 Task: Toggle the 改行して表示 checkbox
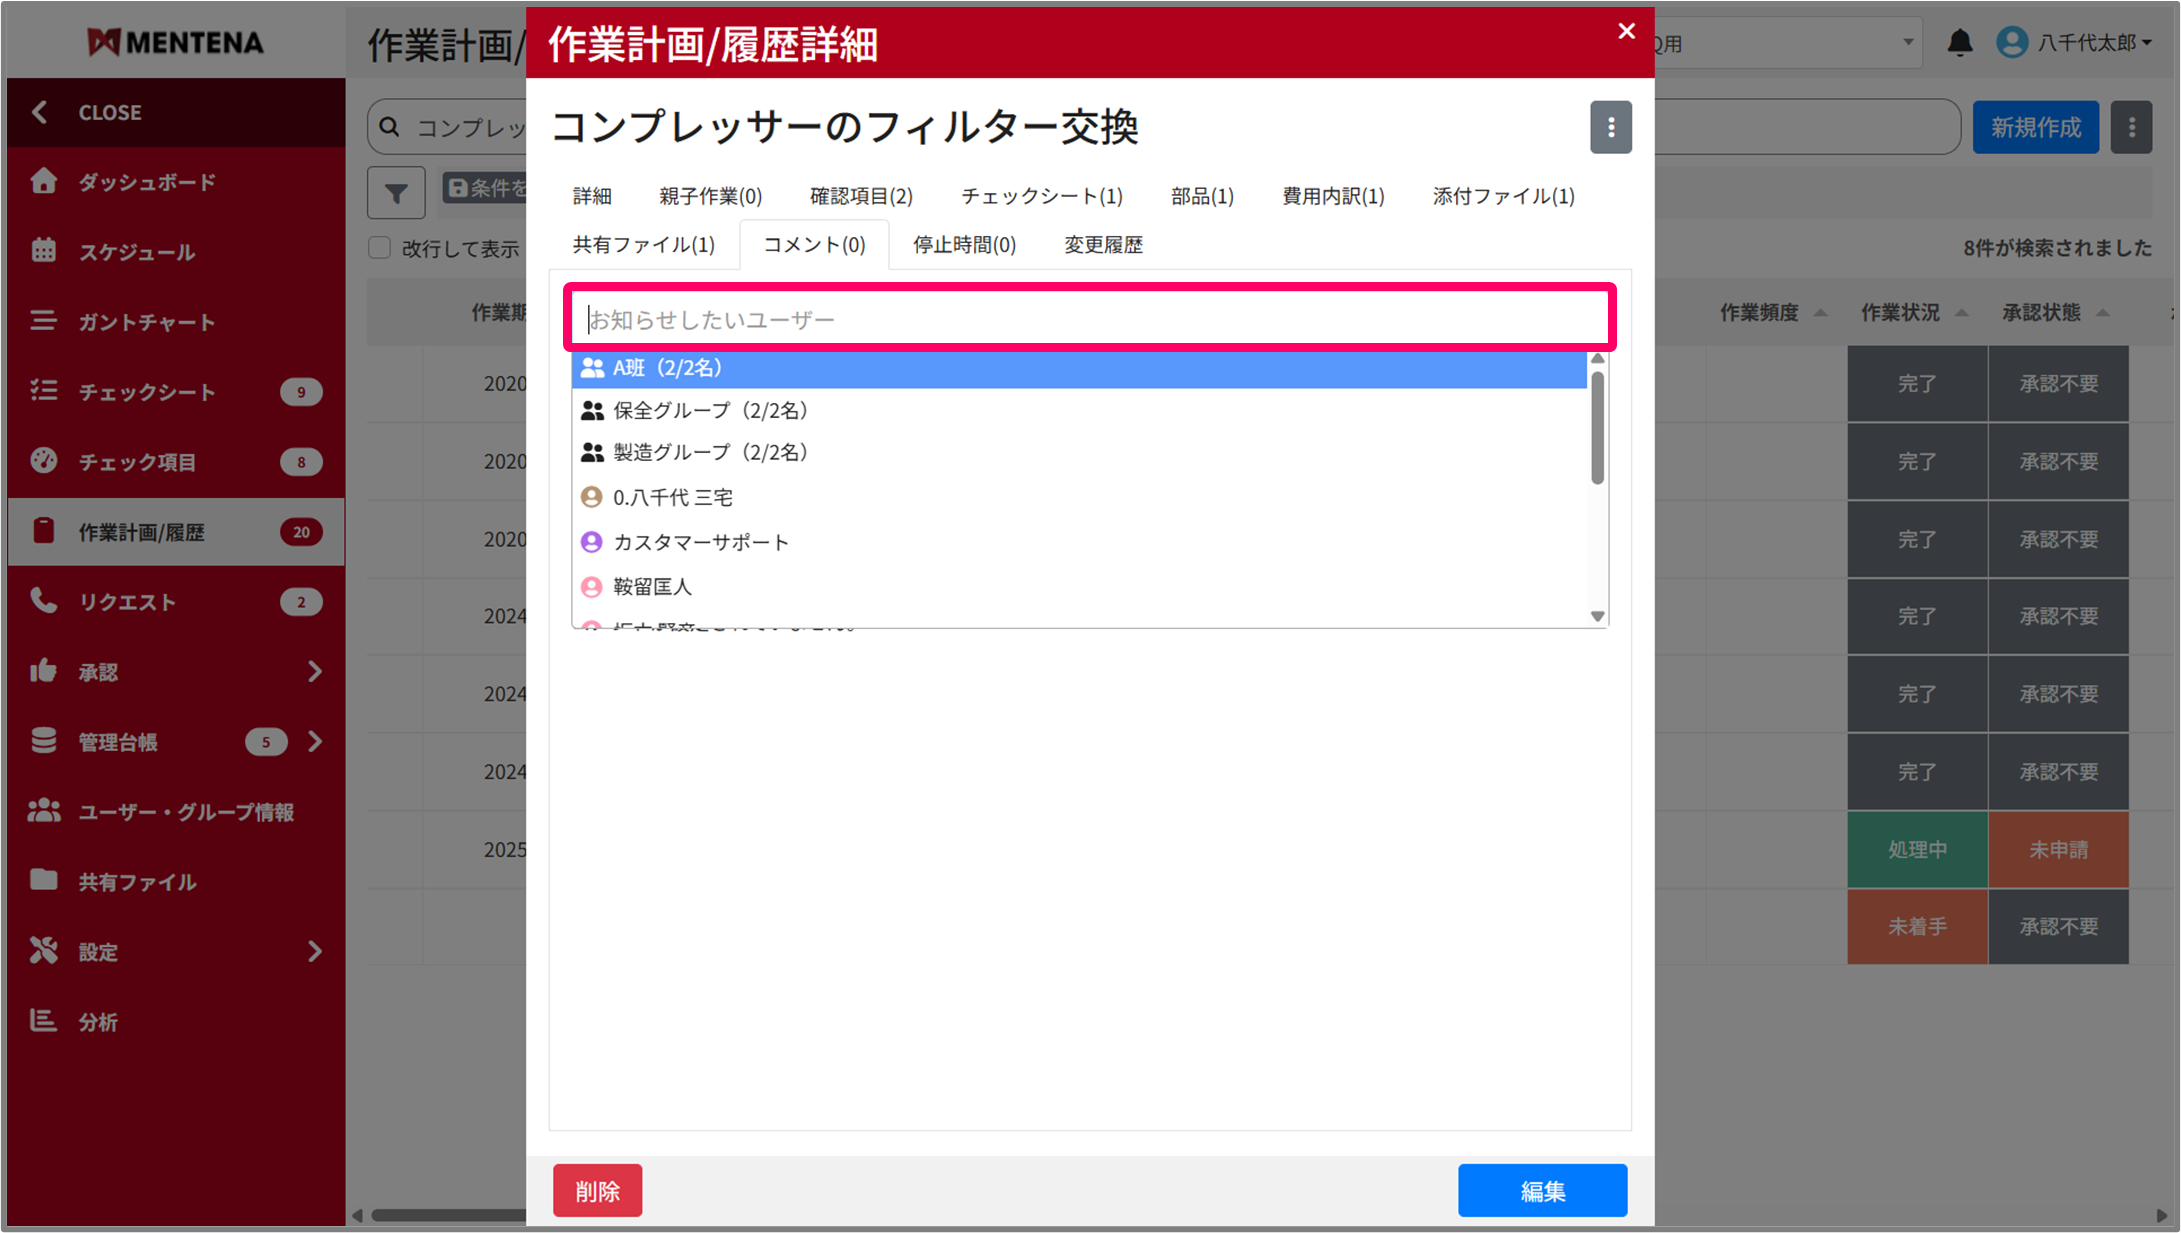click(x=380, y=248)
